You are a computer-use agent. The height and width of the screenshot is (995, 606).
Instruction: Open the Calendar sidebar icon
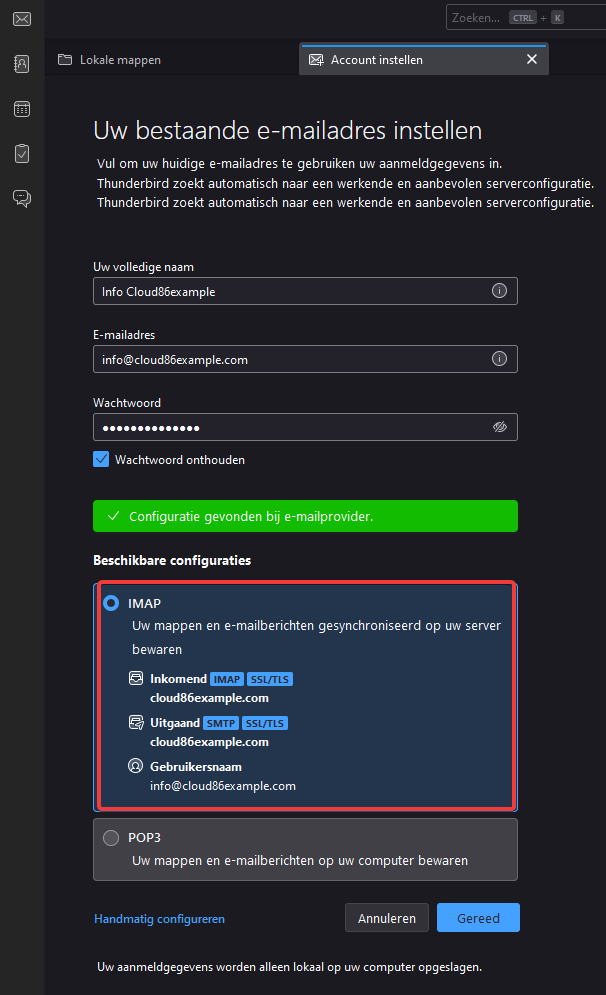22,109
